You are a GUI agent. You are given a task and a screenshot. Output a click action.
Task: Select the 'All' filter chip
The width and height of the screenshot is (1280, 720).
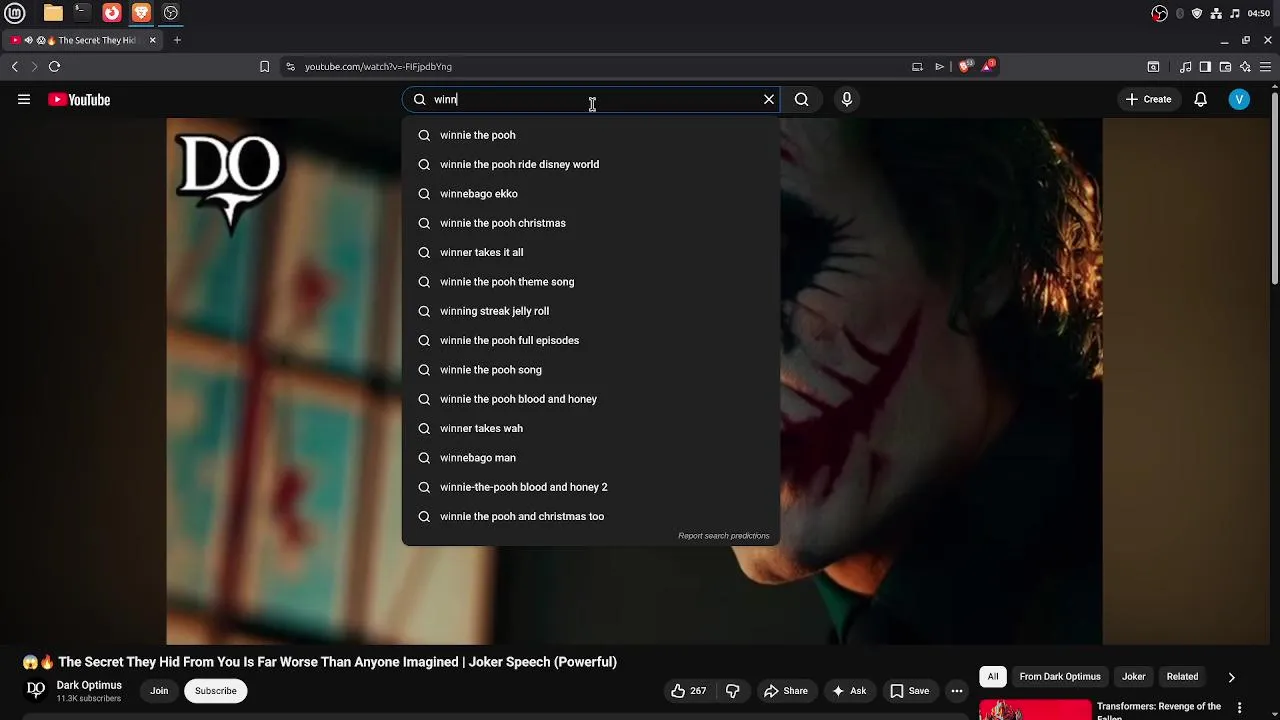993,677
